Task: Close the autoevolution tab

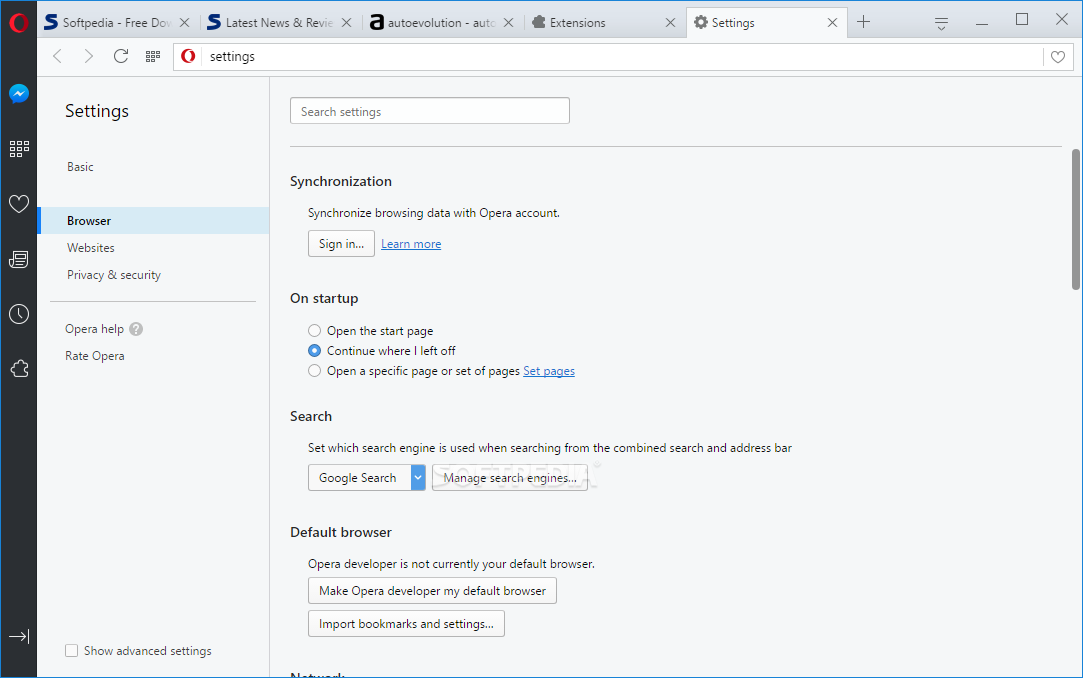Action: pos(508,23)
